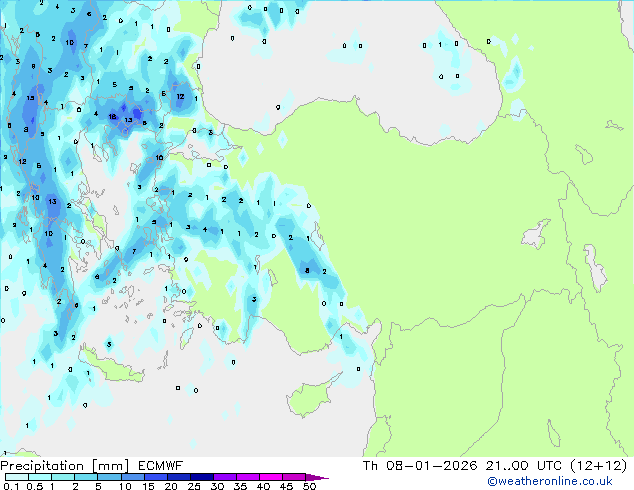Click the precipitation value '18' on the map
The image size is (634, 490).
coord(112,116)
